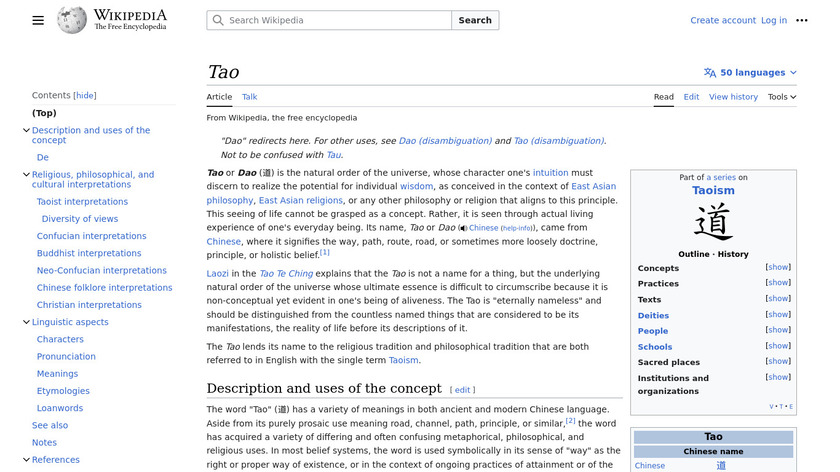Open the hamburger main menu
840x472 pixels.
coord(38,20)
